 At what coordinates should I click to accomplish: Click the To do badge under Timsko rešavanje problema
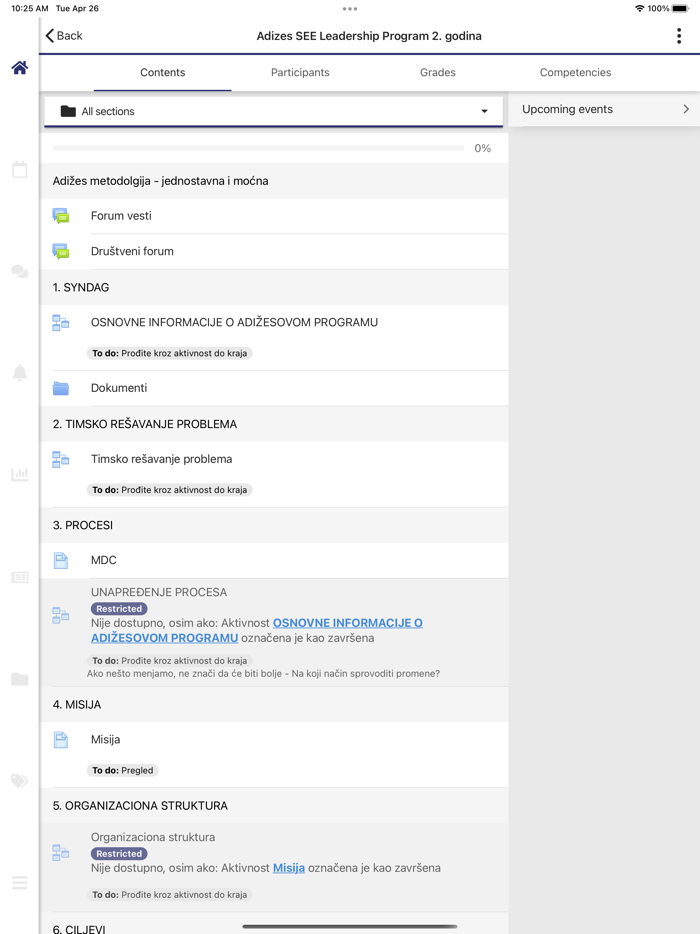coord(170,490)
